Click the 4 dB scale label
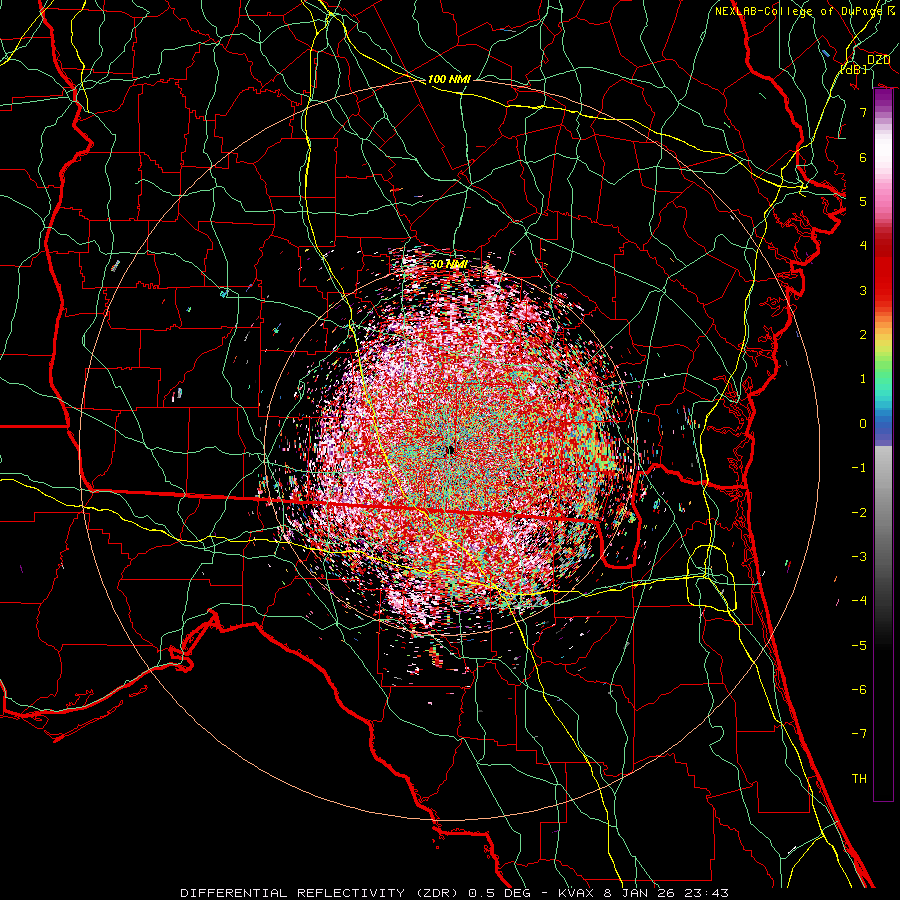Viewport: 900px width, 900px height. pos(863,246)
